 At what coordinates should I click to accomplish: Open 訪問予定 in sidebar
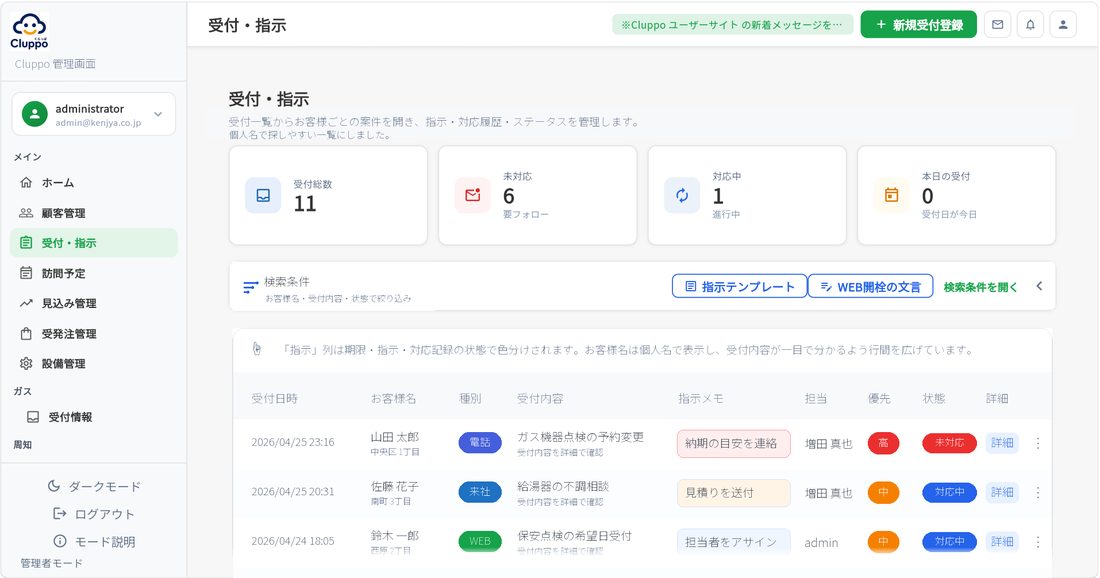(x=94, y=273)
